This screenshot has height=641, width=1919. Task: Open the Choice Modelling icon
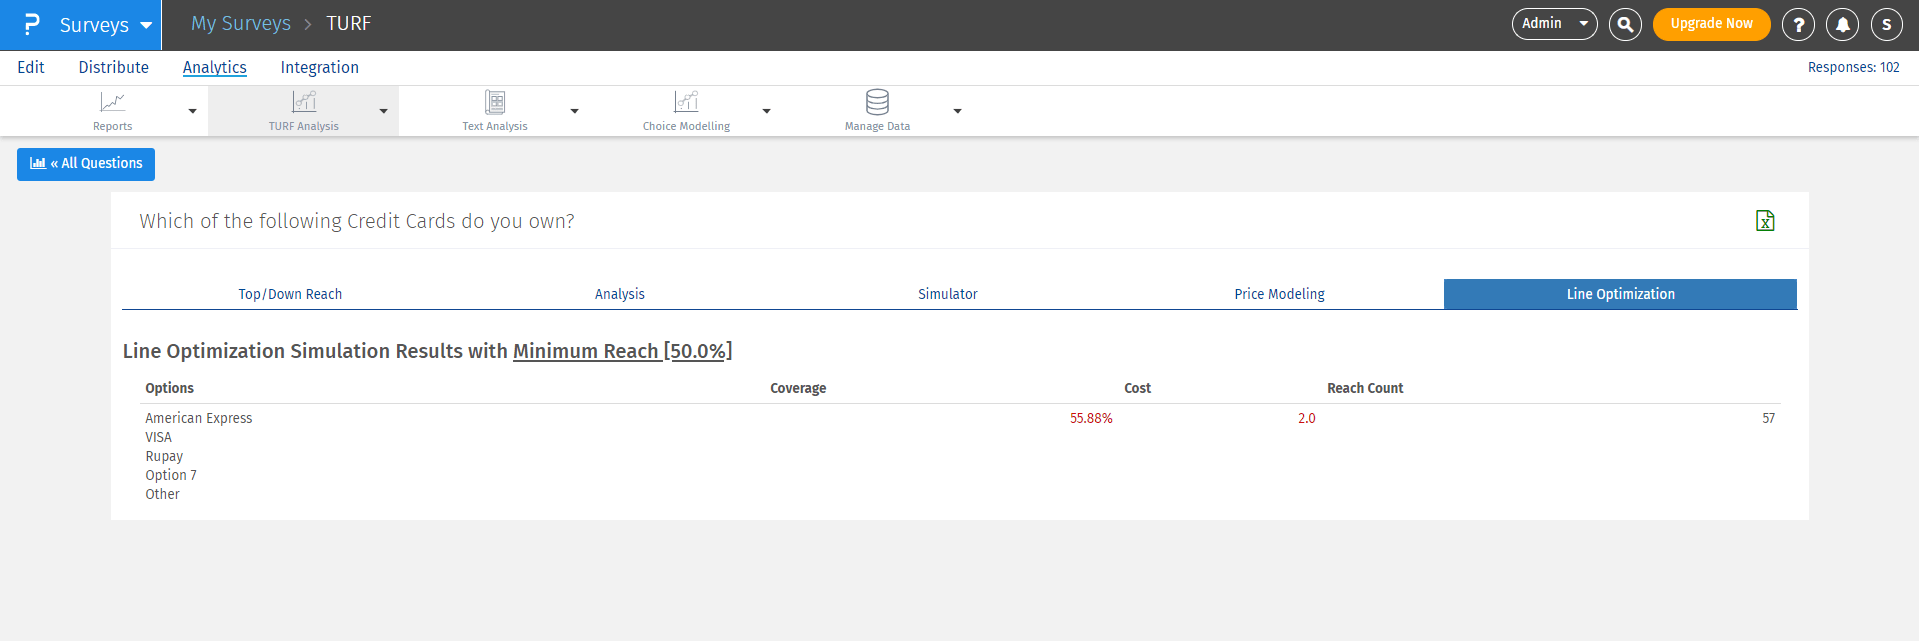[x=686, y=102]
